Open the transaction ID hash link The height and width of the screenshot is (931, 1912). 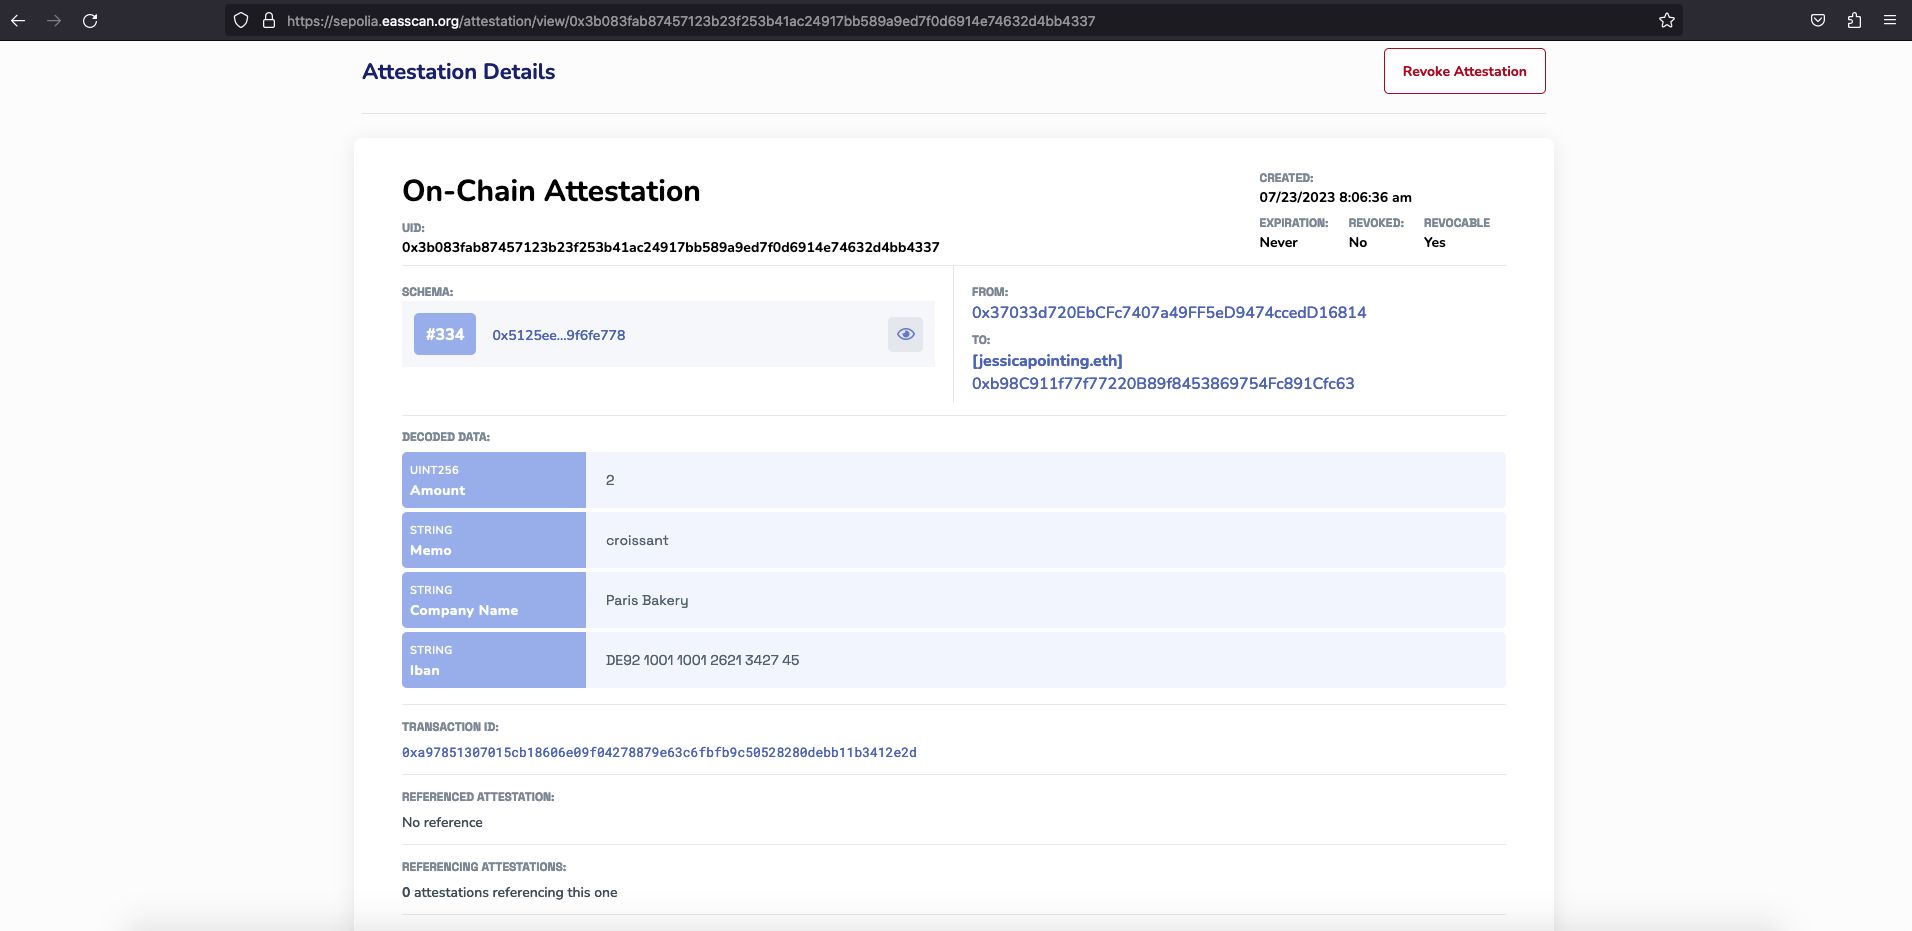click(x=659, y=752)
